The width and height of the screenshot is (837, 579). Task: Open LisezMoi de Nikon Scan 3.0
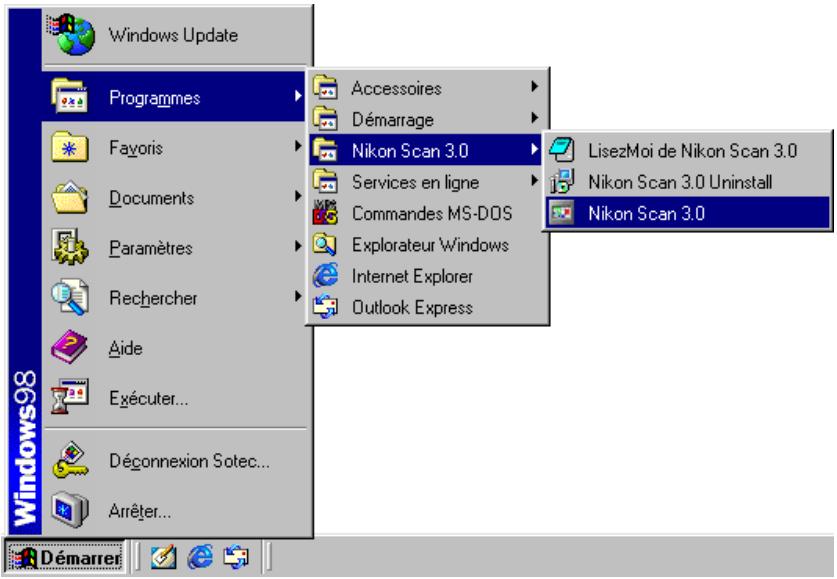(x=688, y=150)
